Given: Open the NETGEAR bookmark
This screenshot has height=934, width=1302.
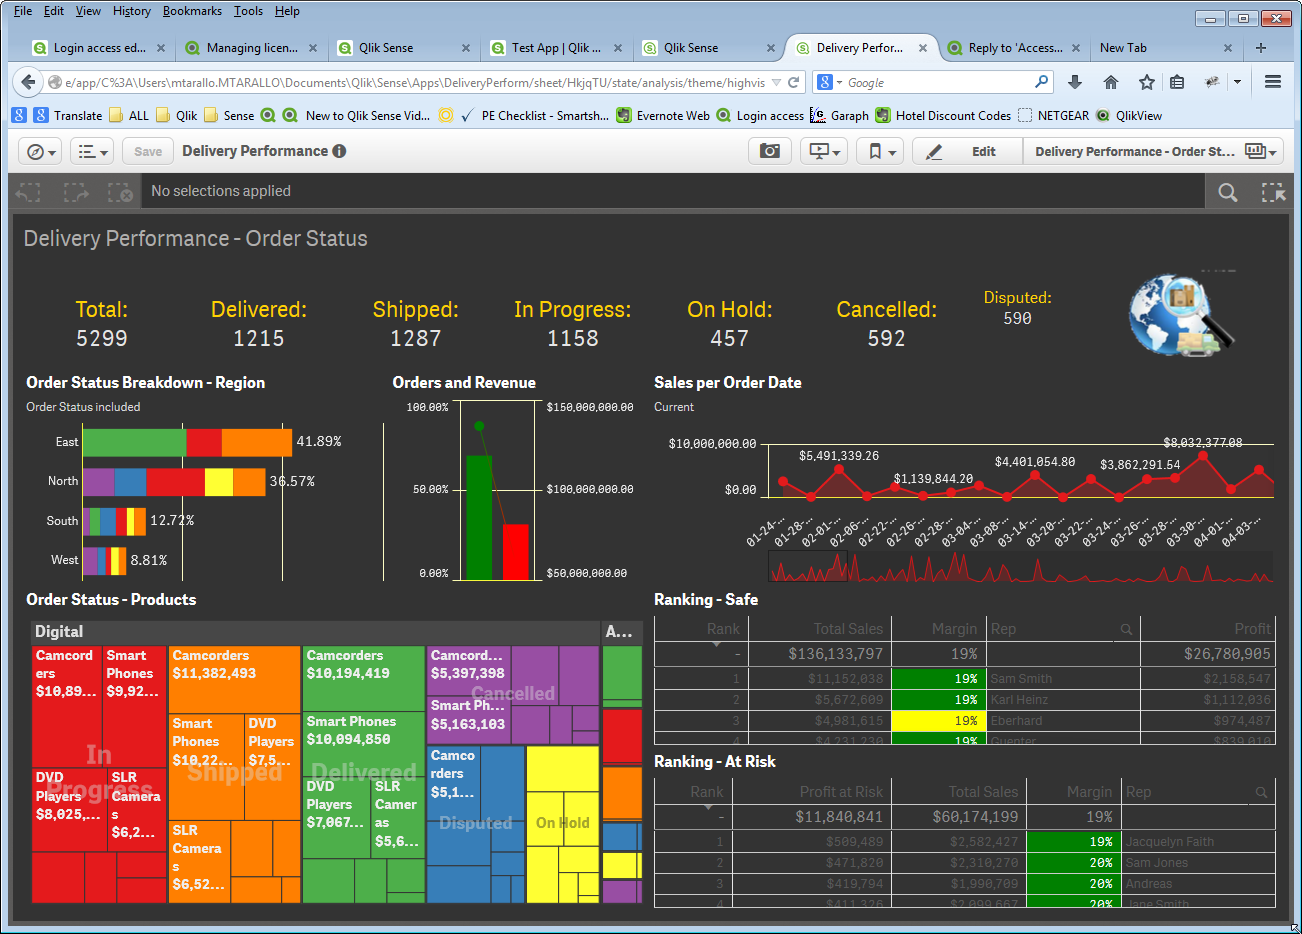Looking at the screenshot, I should pyautogui.click(x=1053, y=115).
